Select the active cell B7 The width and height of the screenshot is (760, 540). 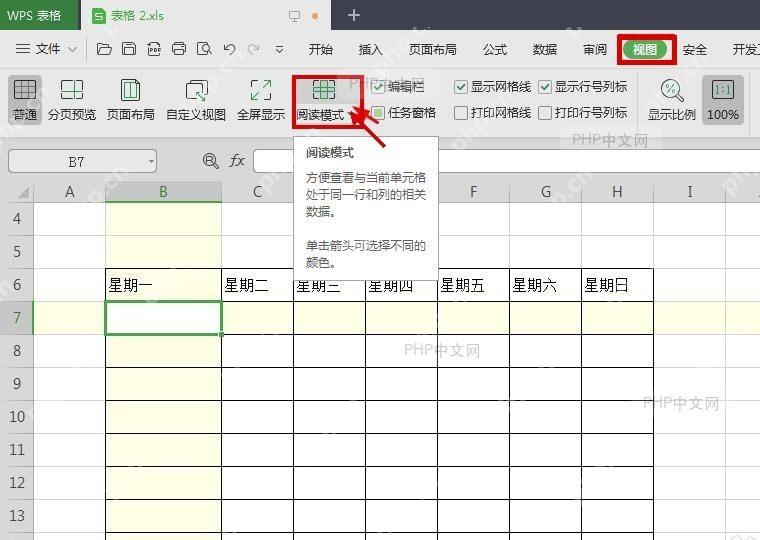[163, 318]
